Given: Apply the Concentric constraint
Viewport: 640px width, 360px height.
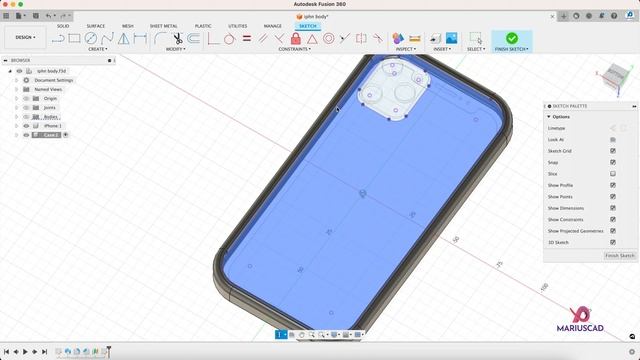Looking at the screenshot, I should coord(329,39).
